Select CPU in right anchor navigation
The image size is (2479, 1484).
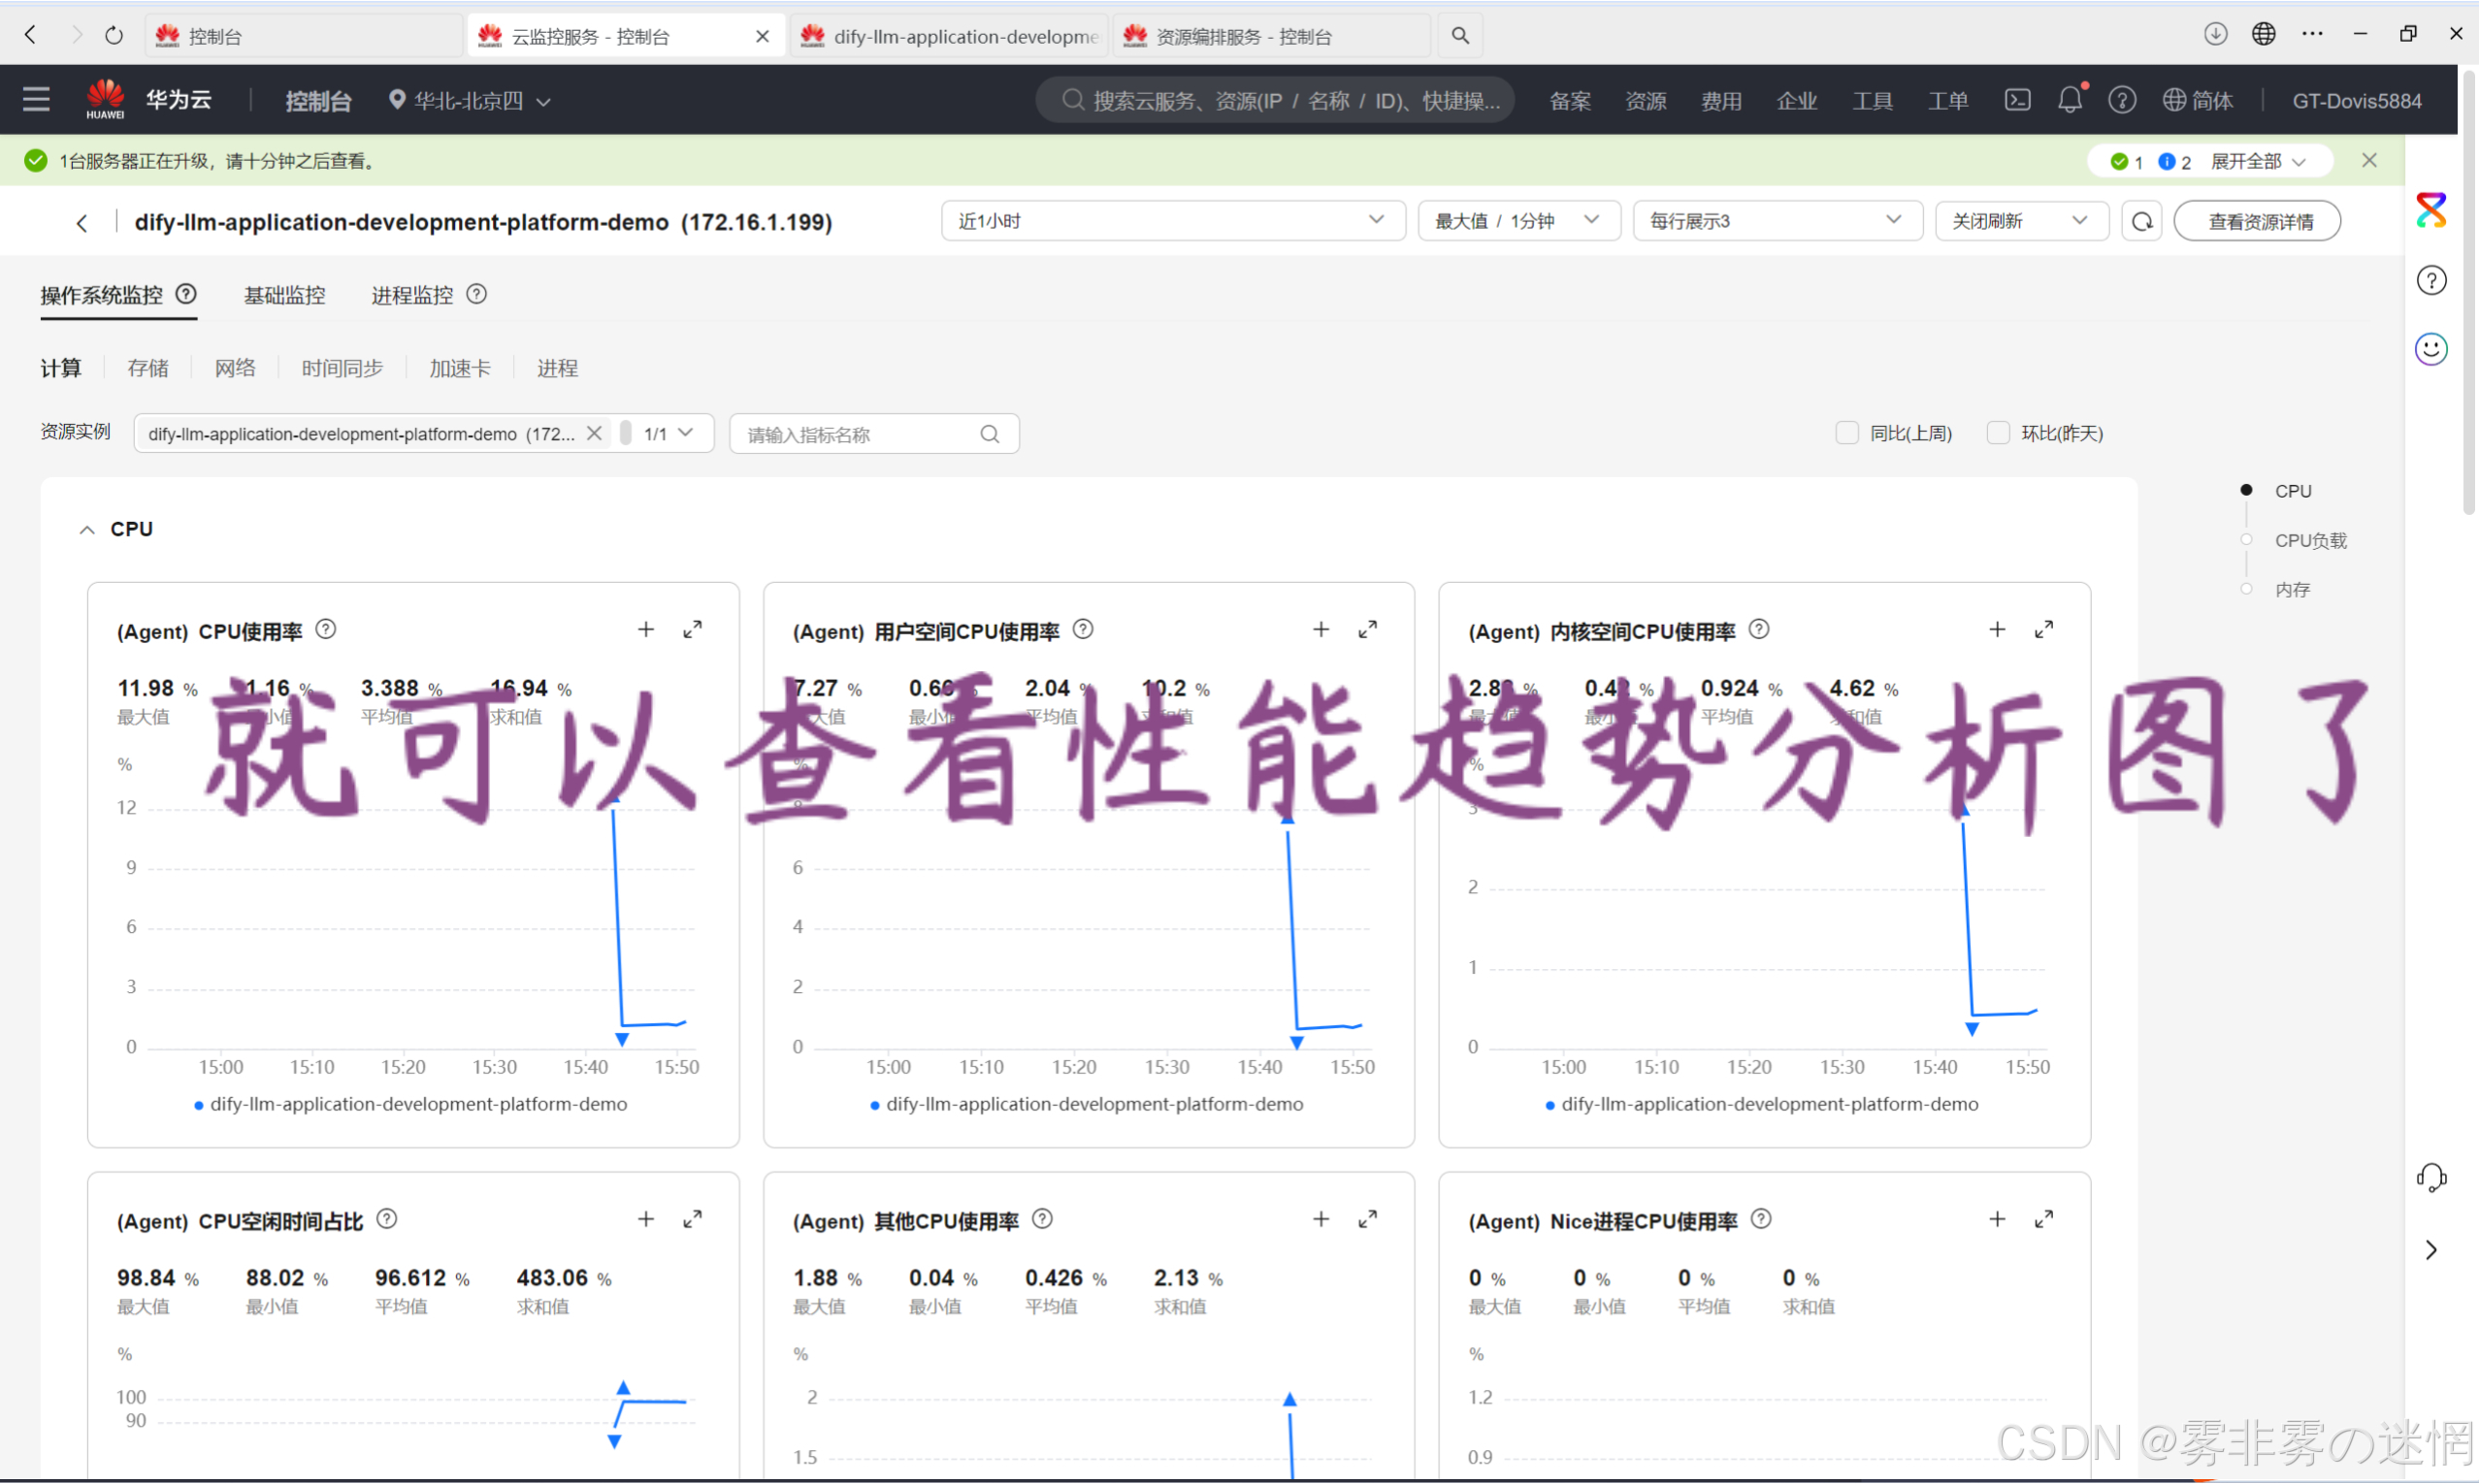point(2292,491)
